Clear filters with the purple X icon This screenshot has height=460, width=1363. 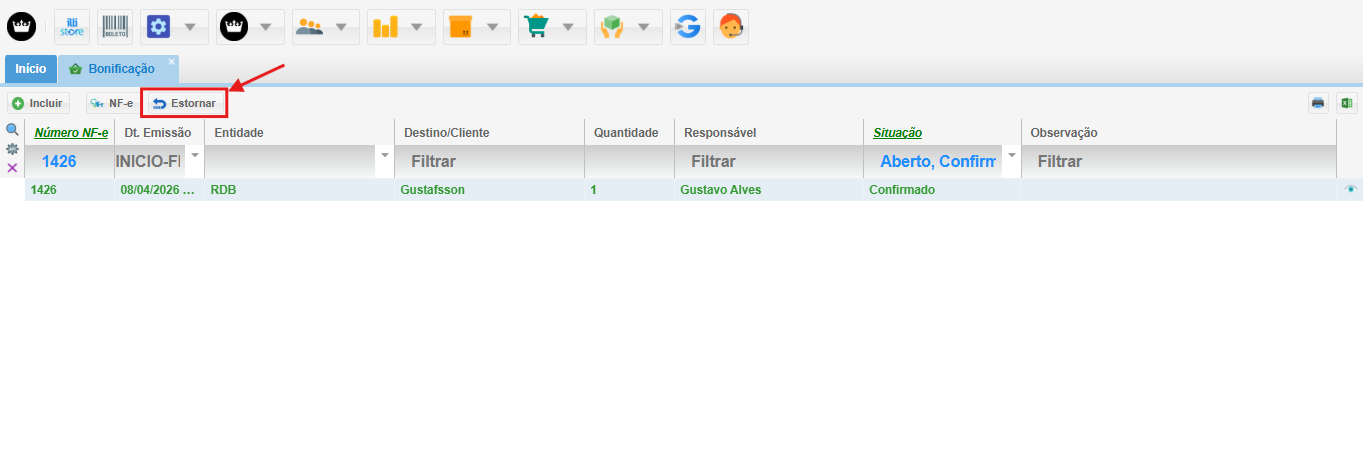13,167
